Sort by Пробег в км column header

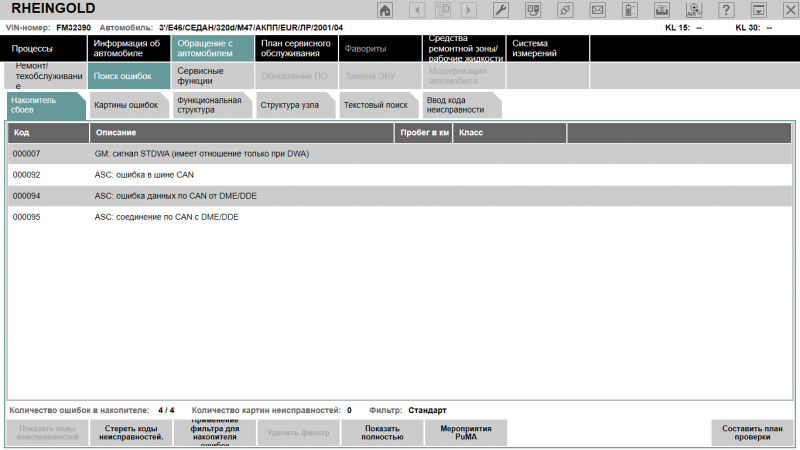[x=423, y=133]
